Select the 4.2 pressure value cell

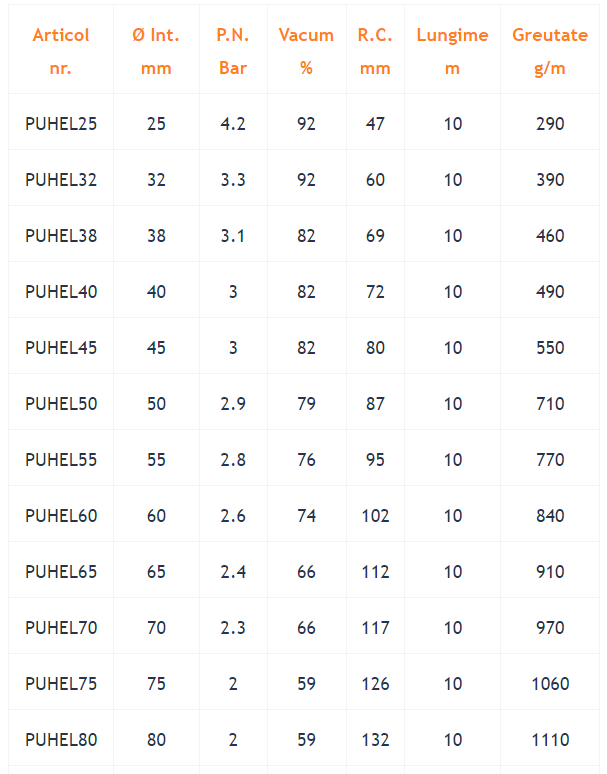(233, 123)
